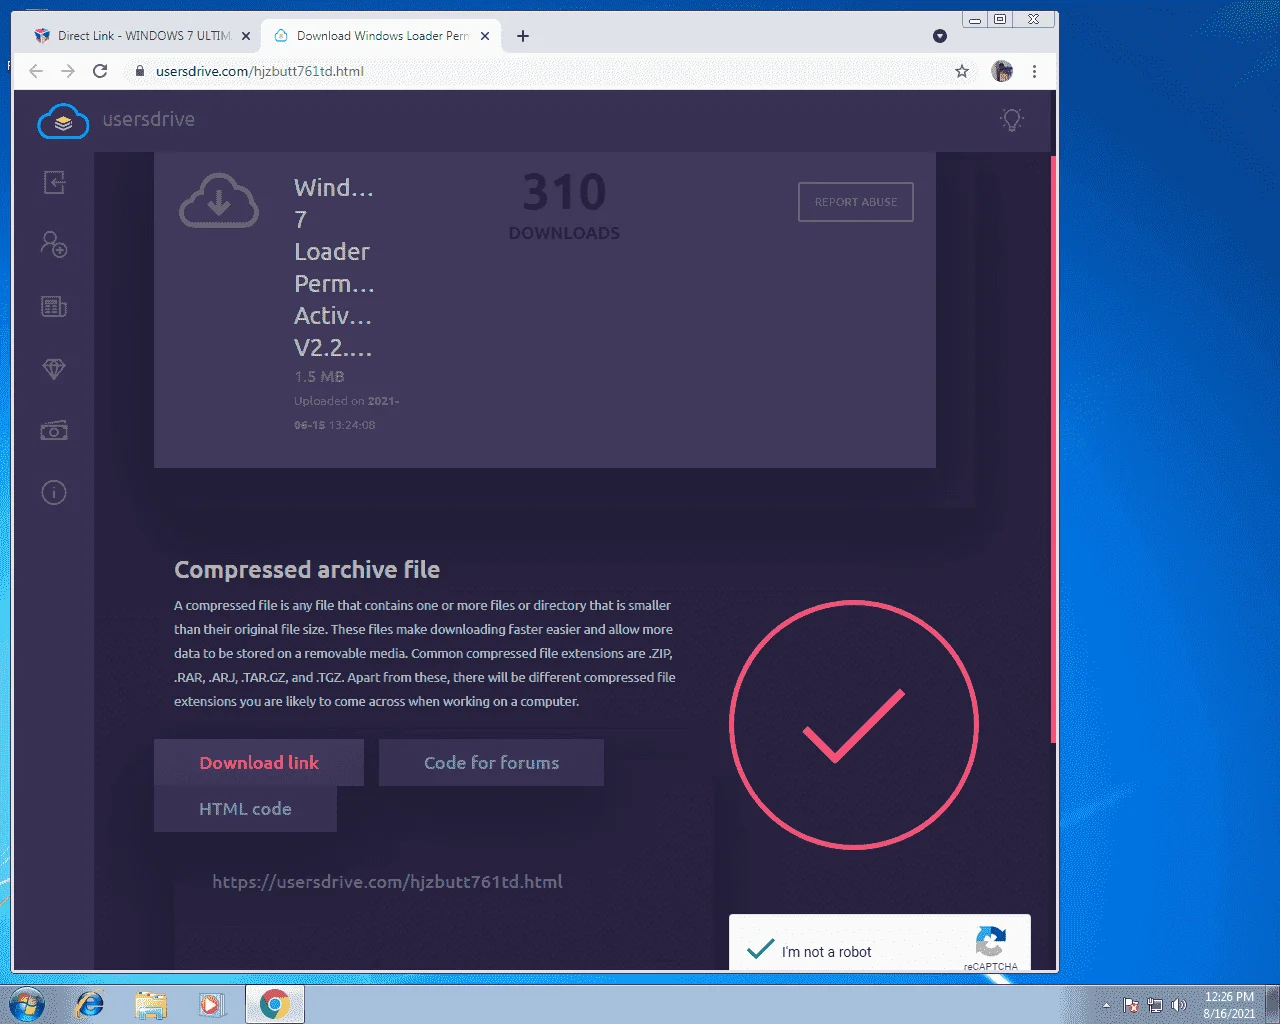Click the 310 DOWNLOADS counter
Image resolution: width=1280 pixels, height=1024 pixels.
coord(564,206)
